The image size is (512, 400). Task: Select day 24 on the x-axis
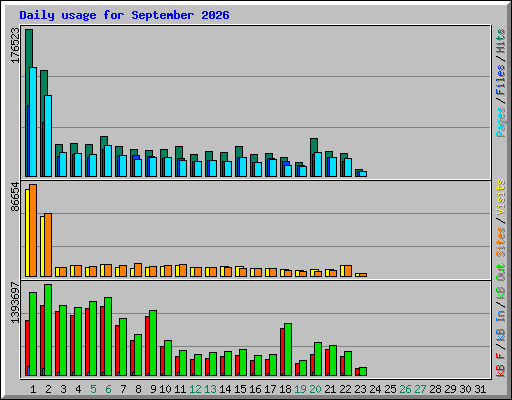point(375,389)
